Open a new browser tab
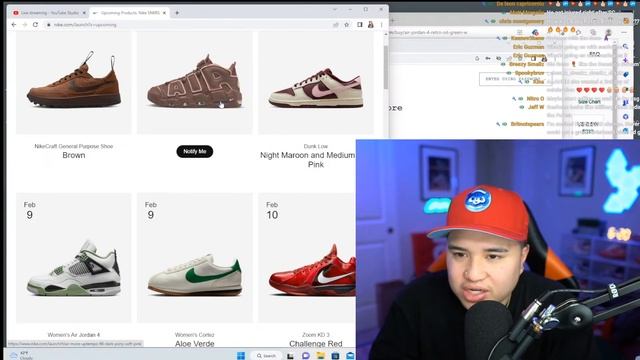Viewport: 640px width, 360px height. [177, 13]
